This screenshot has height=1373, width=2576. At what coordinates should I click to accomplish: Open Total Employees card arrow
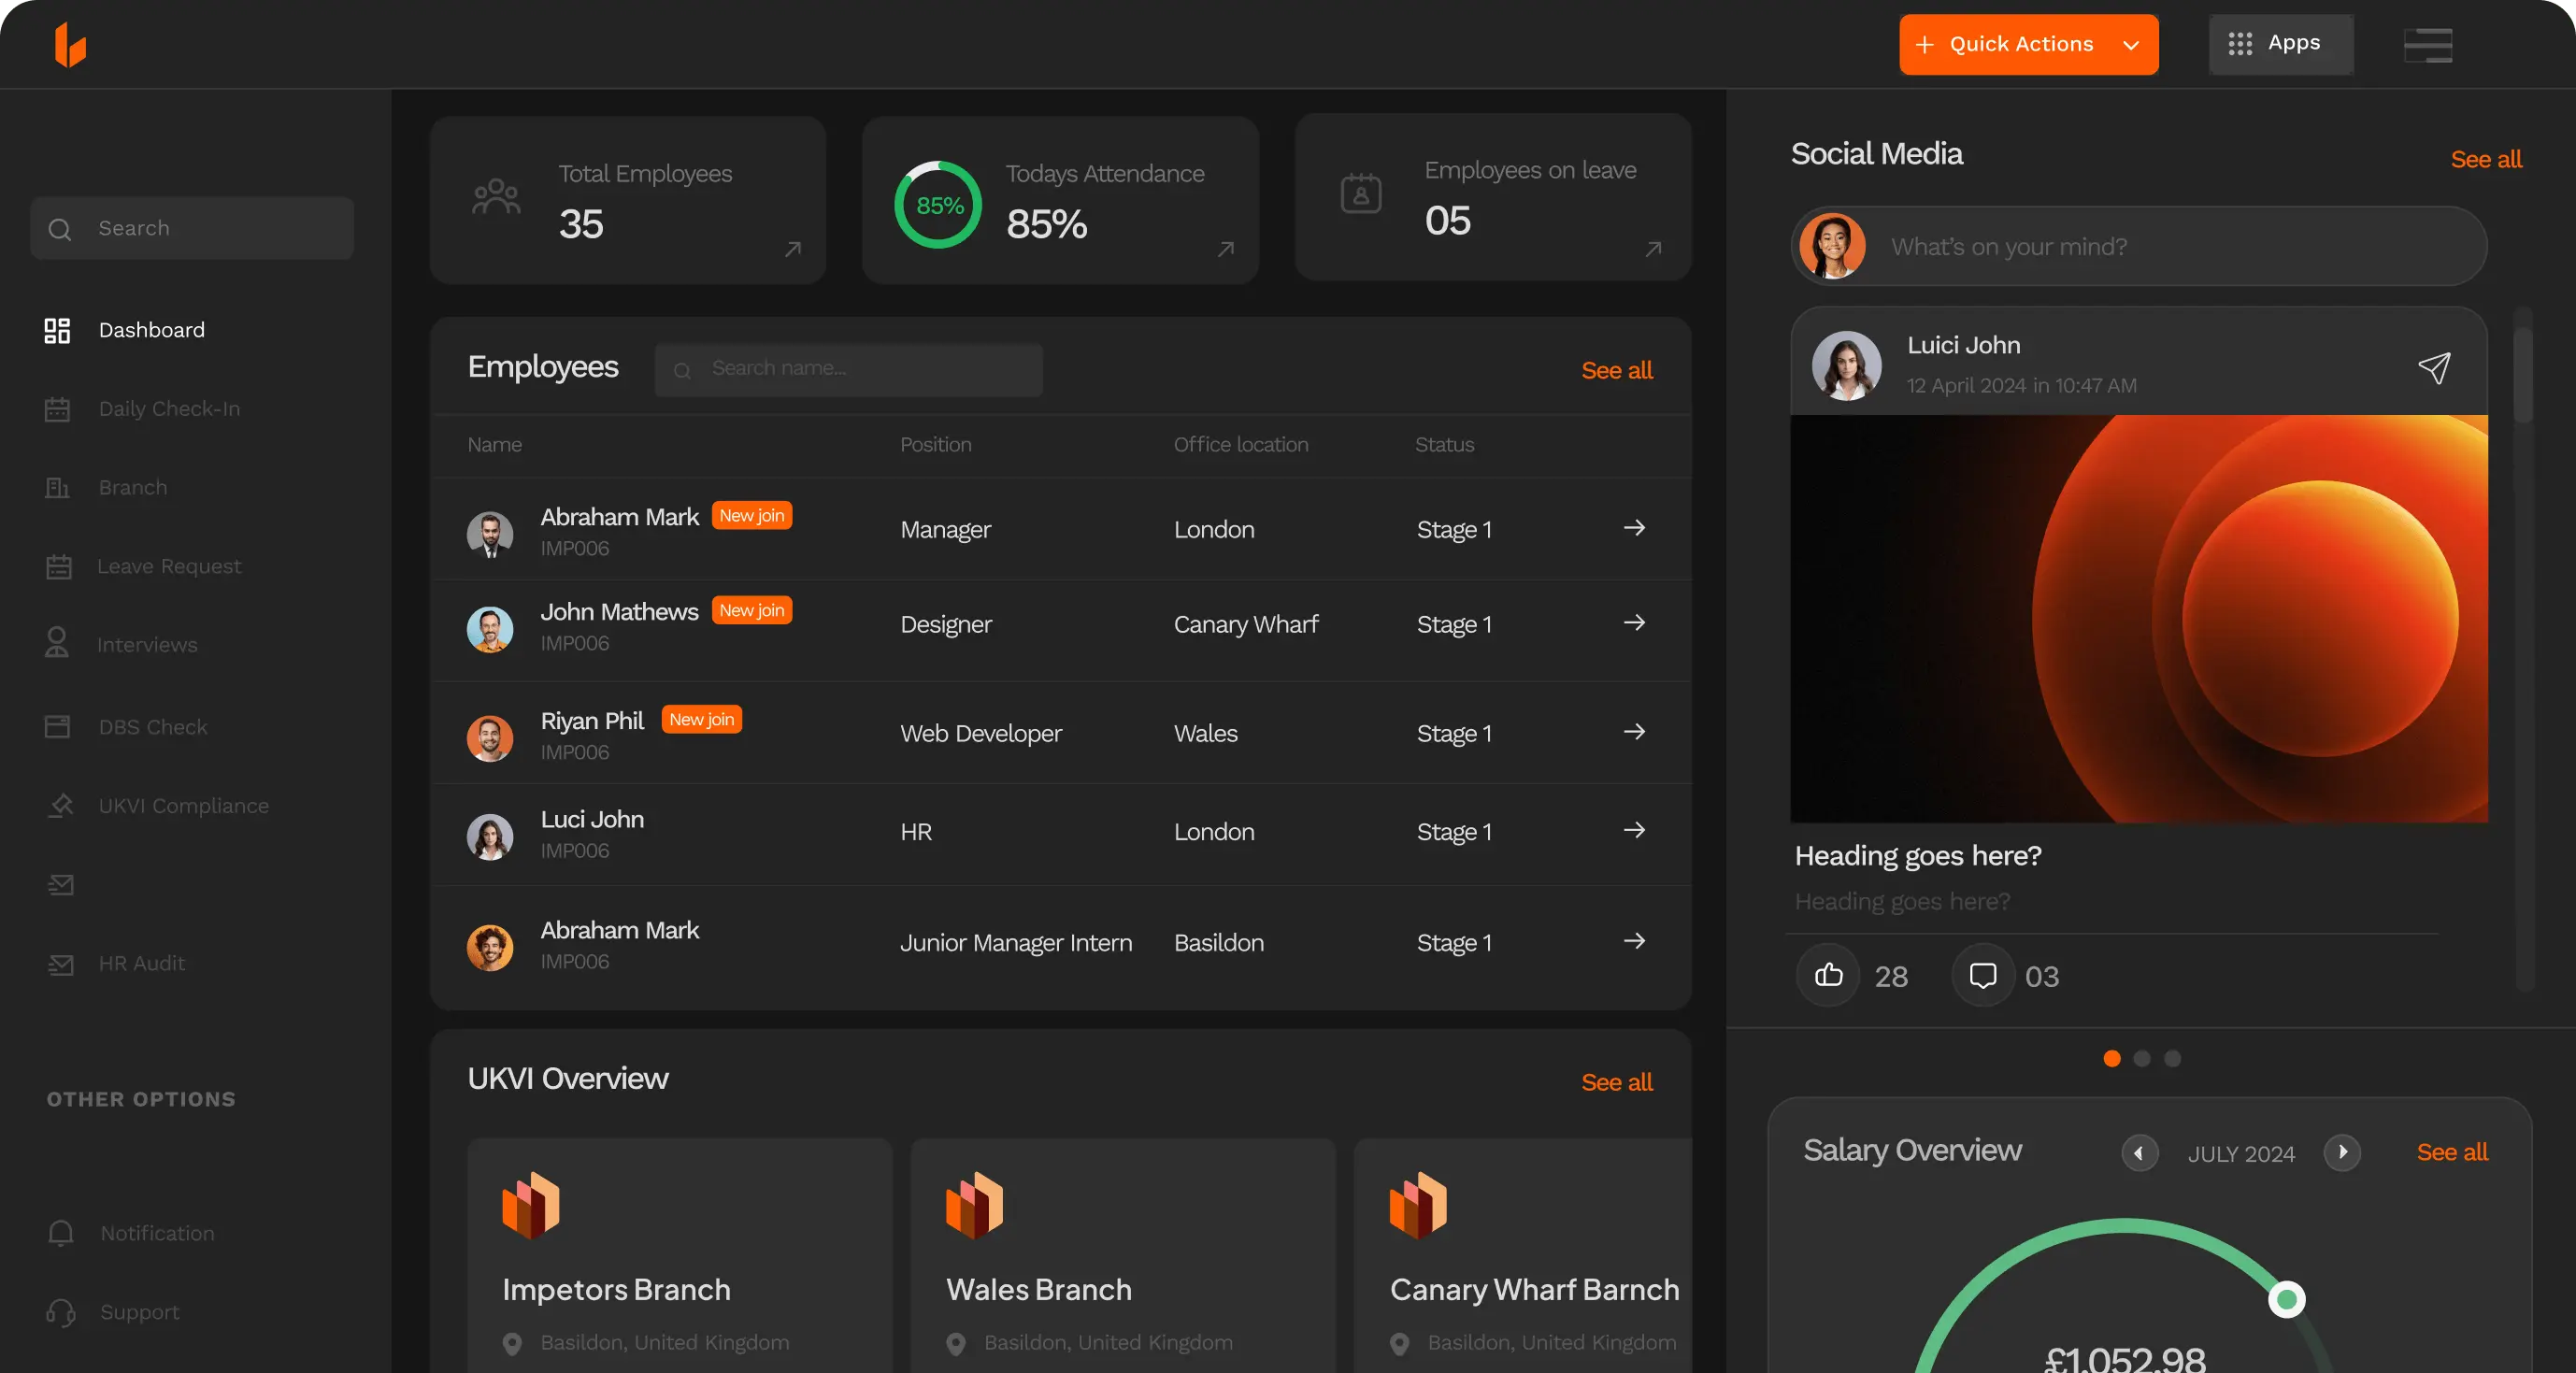[x=793, y=249]
